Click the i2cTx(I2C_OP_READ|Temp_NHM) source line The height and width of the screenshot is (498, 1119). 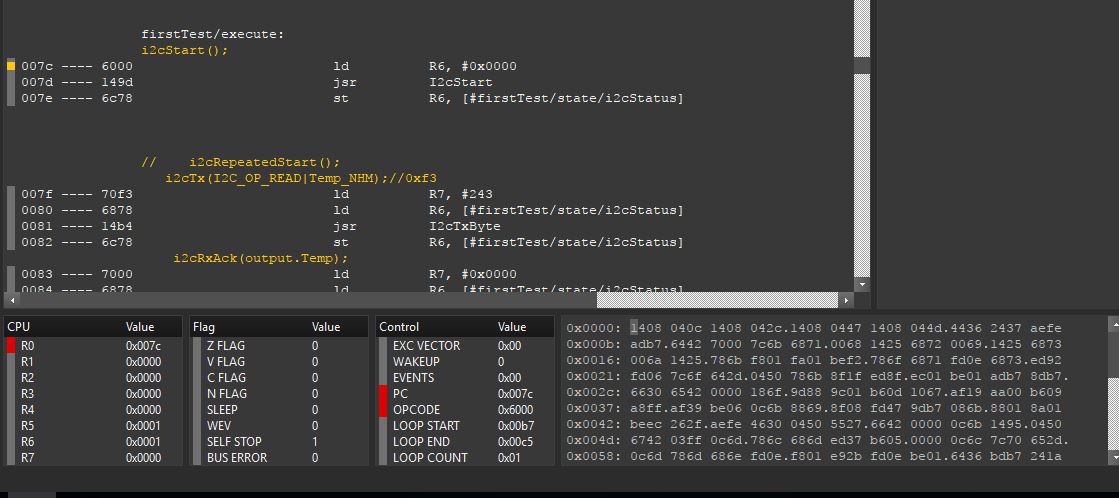(x=300, y=178)
